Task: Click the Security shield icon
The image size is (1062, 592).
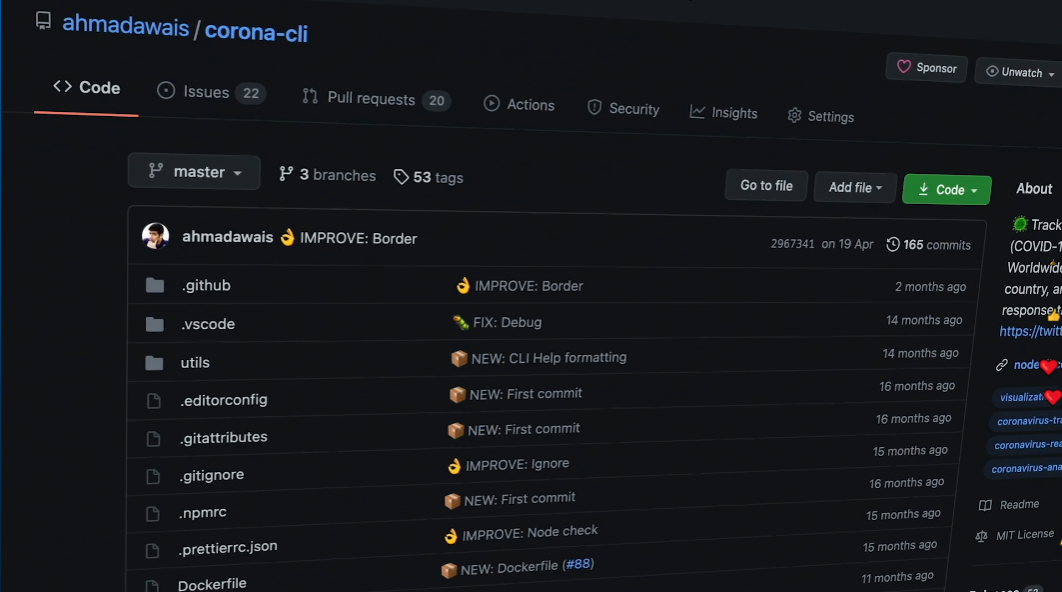Action: coord(595,107)
